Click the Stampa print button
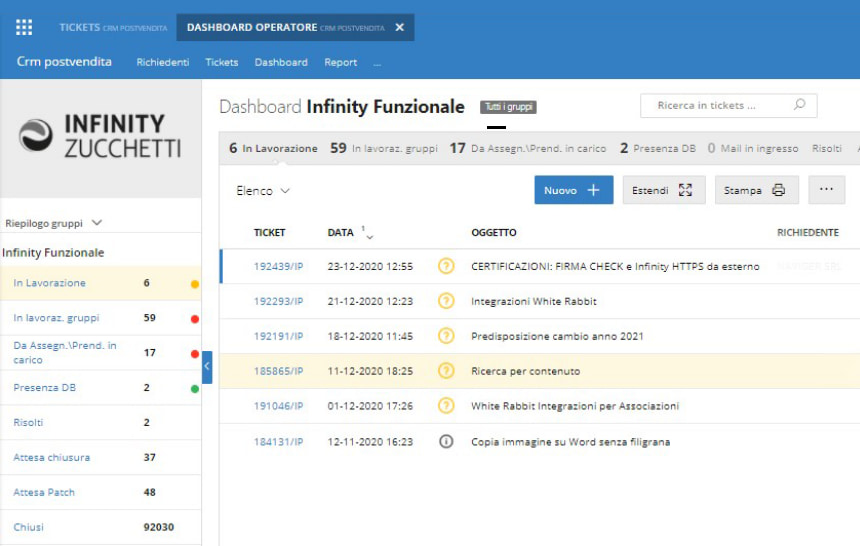The height and width of the screenshot is (546, 860). point(756,190)
